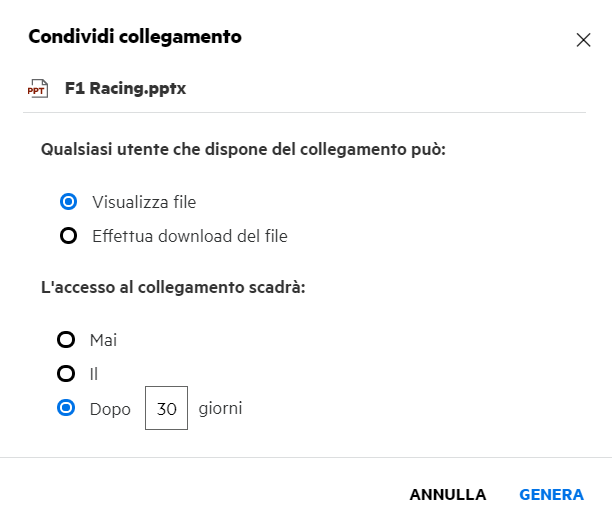Click the L'accesso al collegamento scadrà heading
The width and height of the screenshot is (612, 529).
coord(173,288)
